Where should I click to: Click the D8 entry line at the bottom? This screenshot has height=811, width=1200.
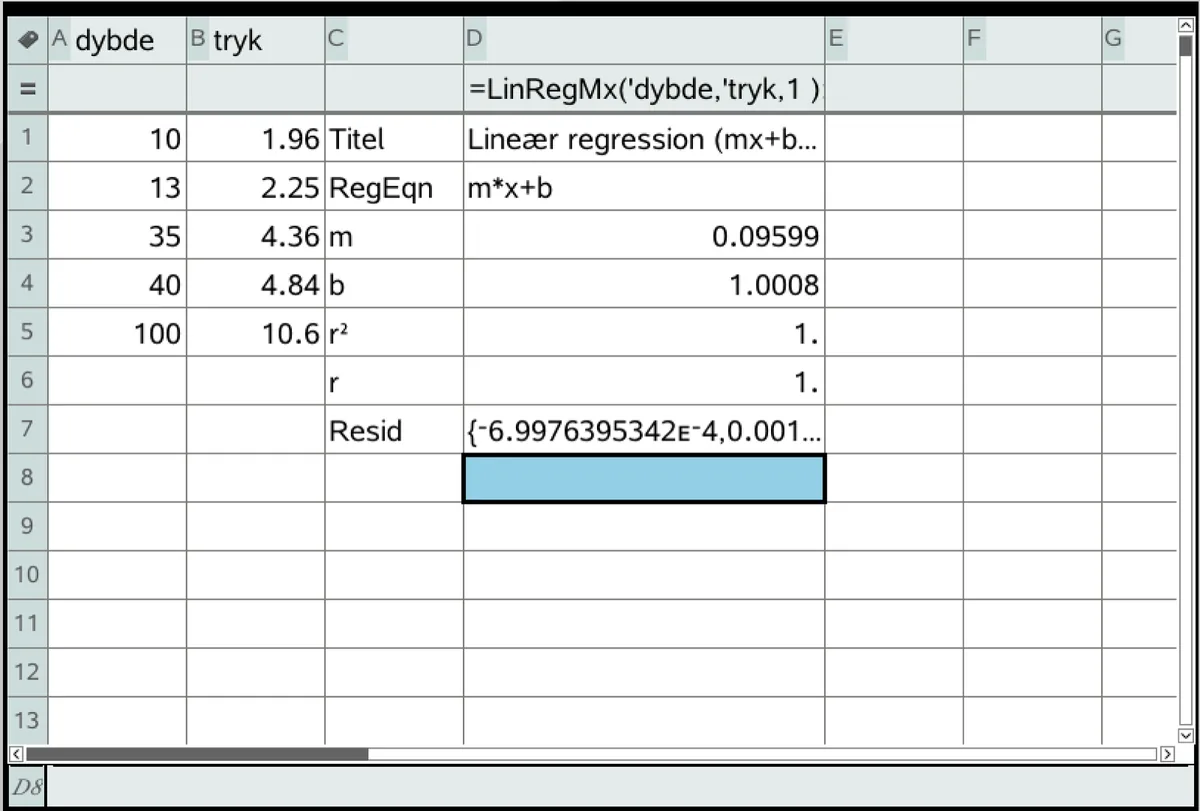click(622, 788)
